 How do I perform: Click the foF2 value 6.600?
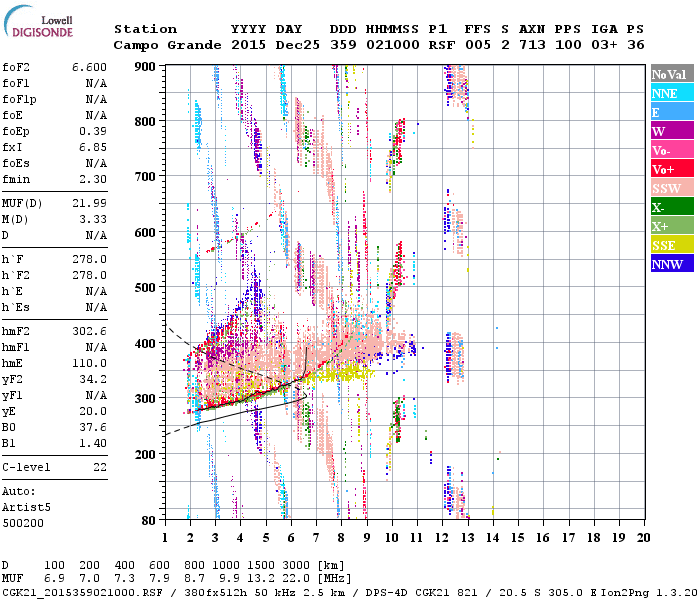89,67
